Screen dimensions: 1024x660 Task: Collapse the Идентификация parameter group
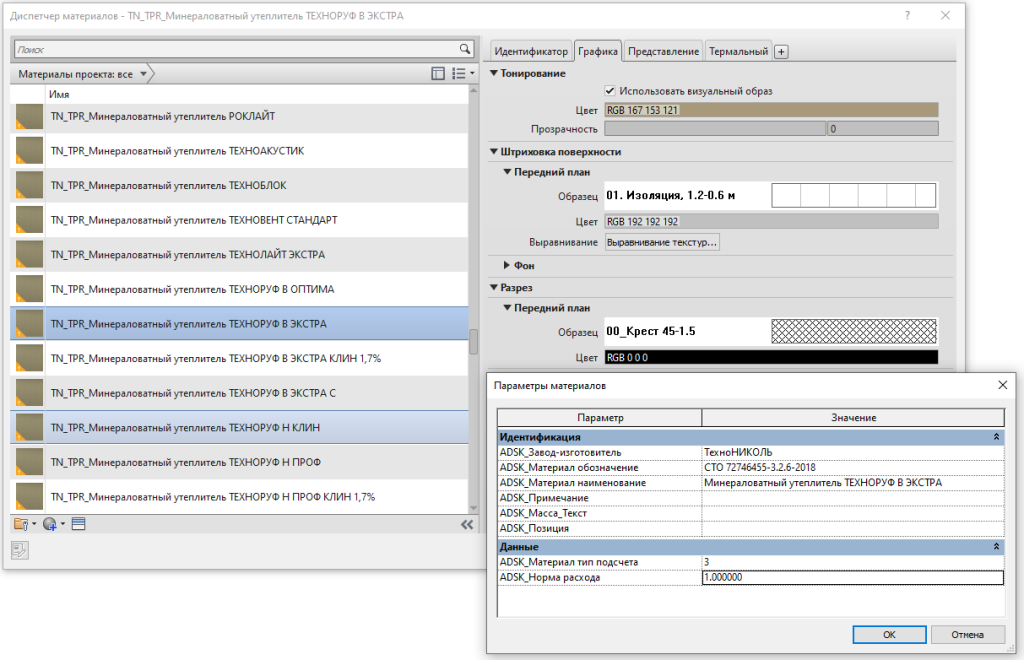point(996,437)
